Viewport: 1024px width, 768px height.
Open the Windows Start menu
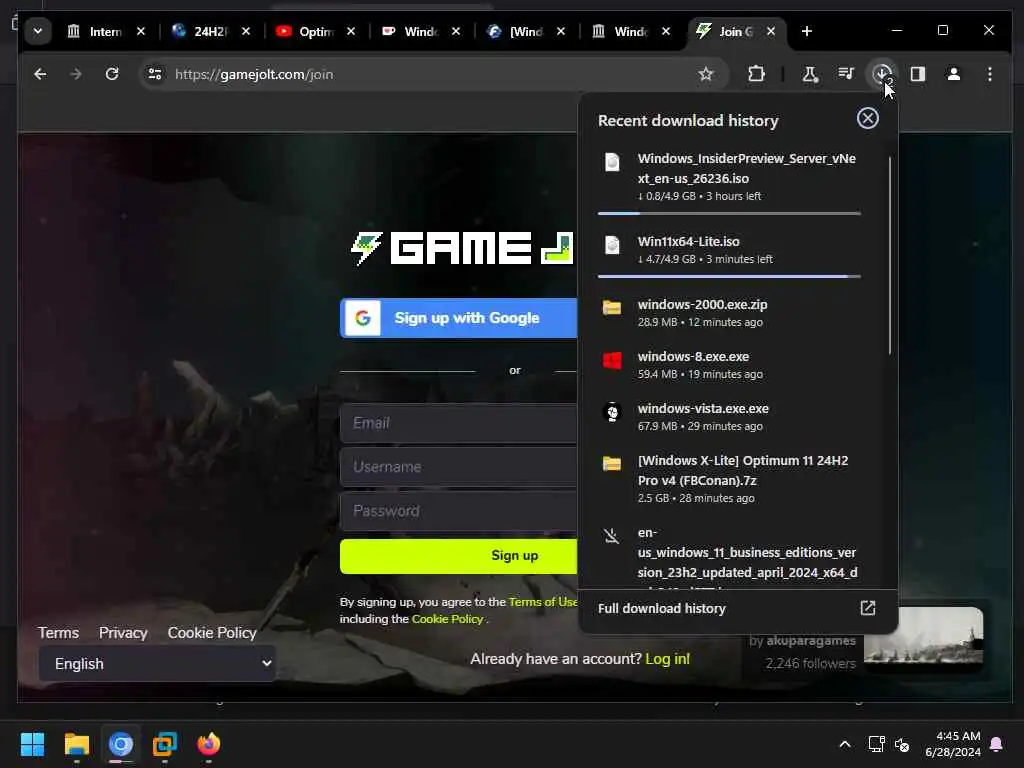coord(32,744)
